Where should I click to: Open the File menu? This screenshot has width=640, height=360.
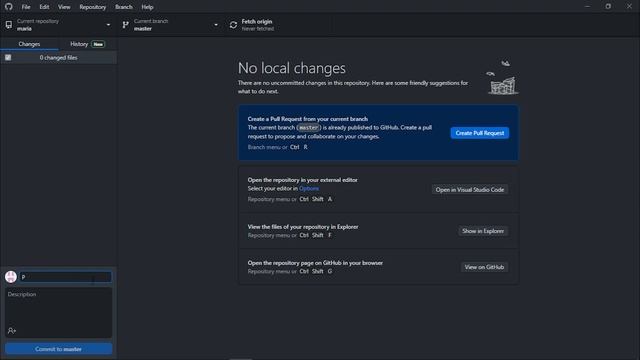pos(26,7)
